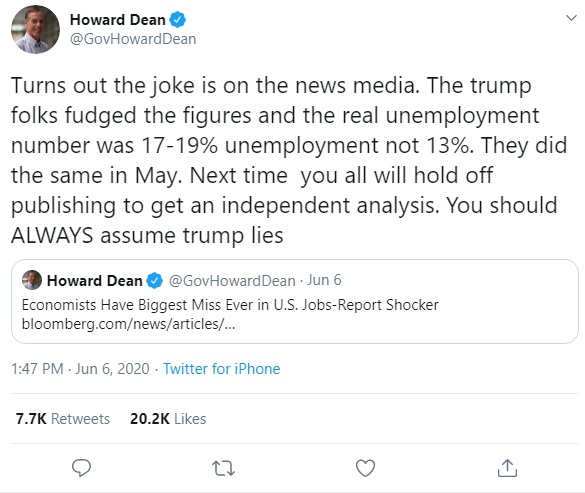Image resolution: width=585 pixels, height=493 pixels.
Task: Click the small avatar in quoted tweet
Action: tap(32, 280)
